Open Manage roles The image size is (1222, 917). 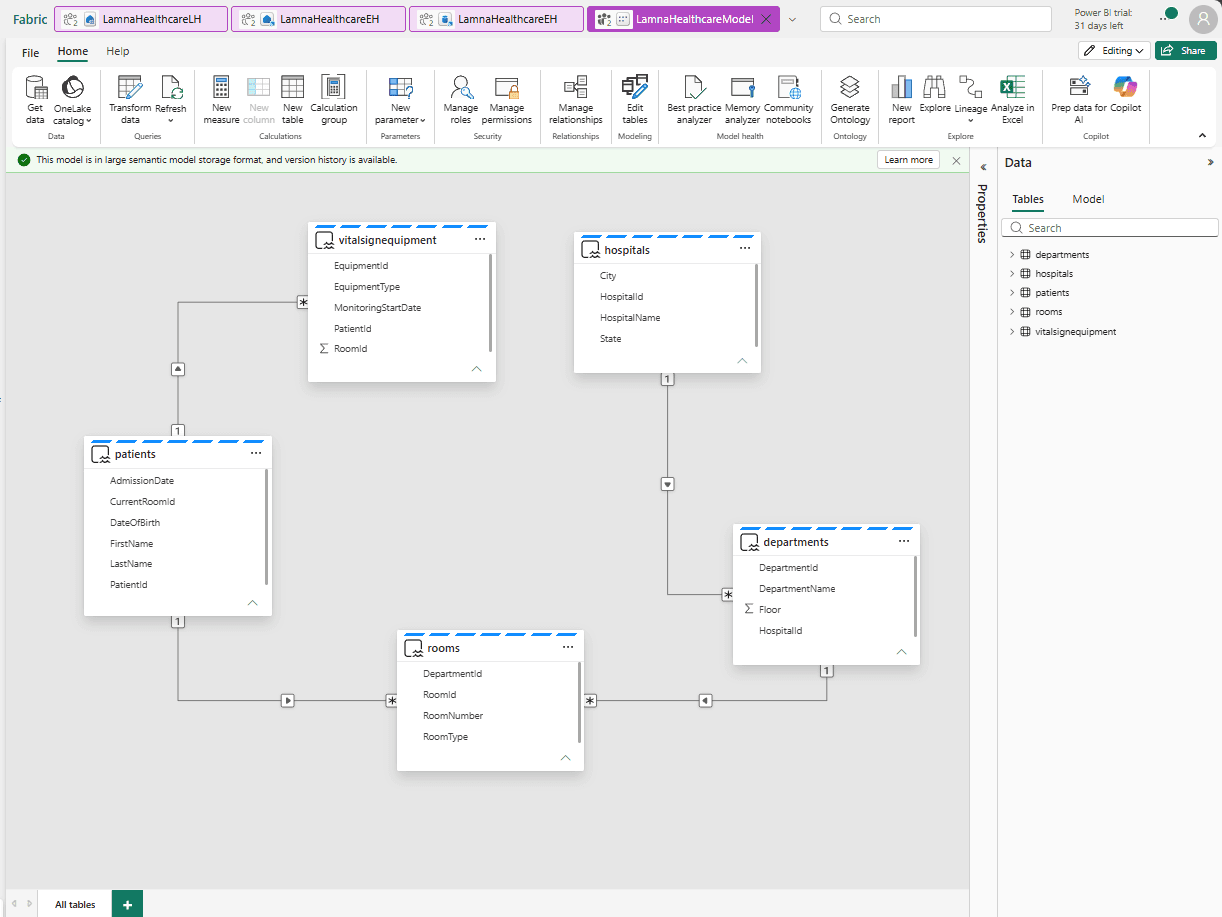tap(461, 100)
